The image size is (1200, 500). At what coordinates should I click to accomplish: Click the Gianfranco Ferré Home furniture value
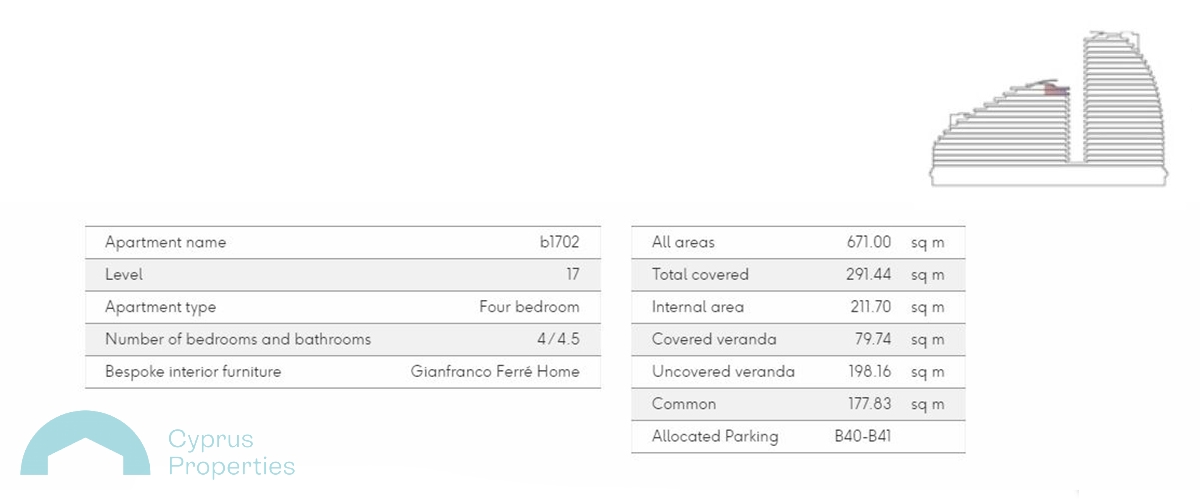tap(495, 371)
